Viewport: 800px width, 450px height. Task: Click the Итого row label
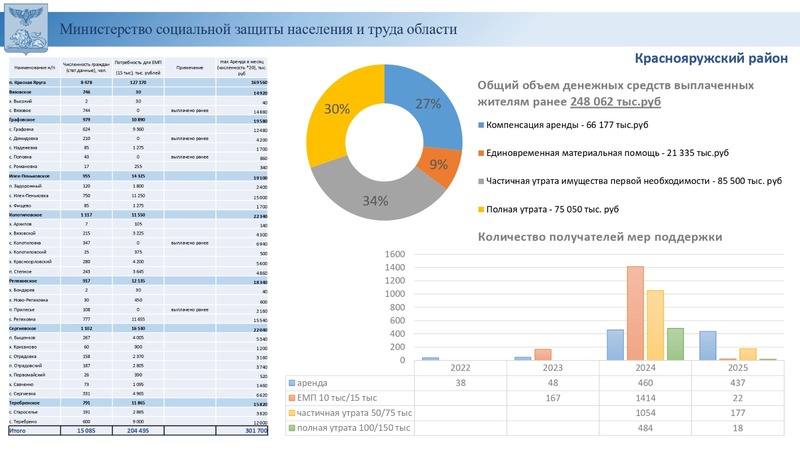17,431
